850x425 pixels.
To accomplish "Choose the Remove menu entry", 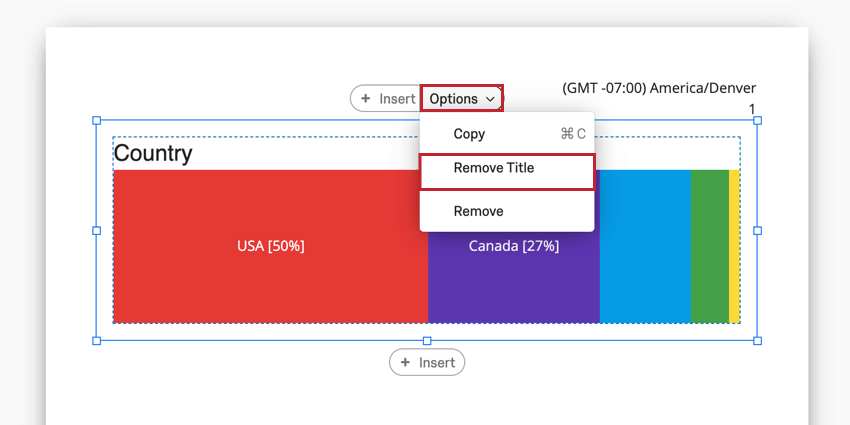I will [507, 211].
